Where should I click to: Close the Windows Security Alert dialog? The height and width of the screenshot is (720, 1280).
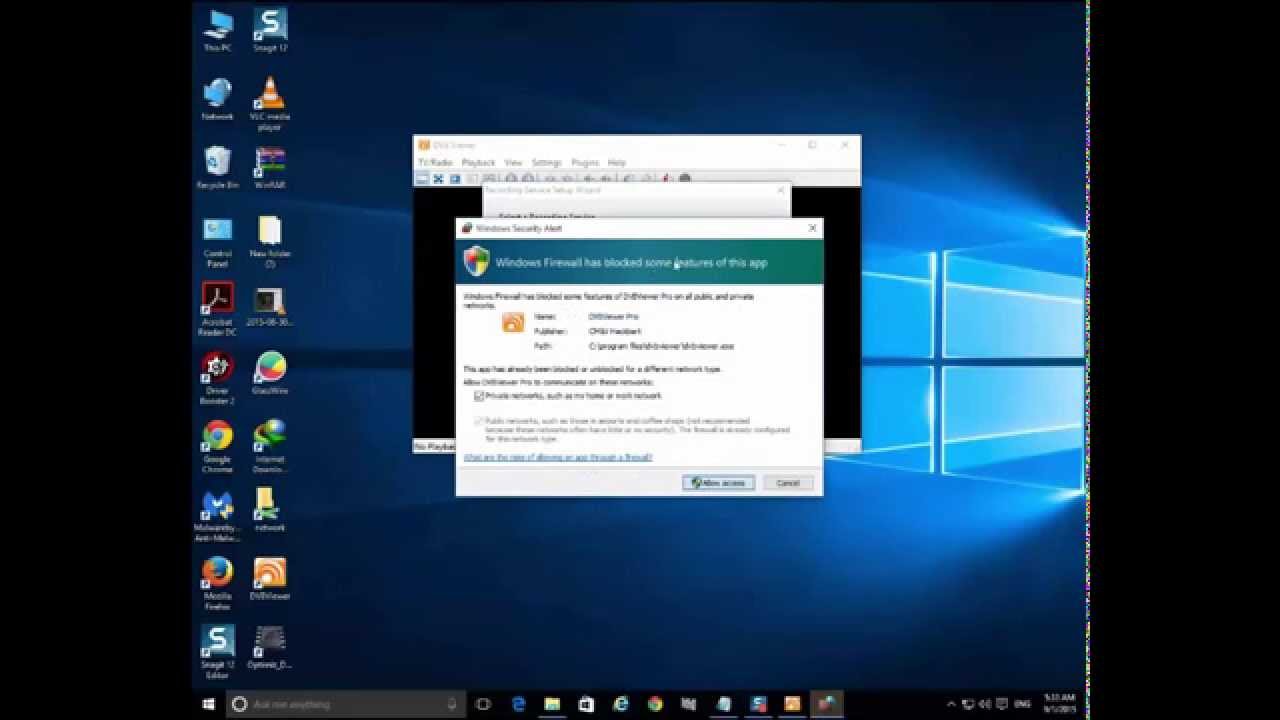tap(812, 228)
